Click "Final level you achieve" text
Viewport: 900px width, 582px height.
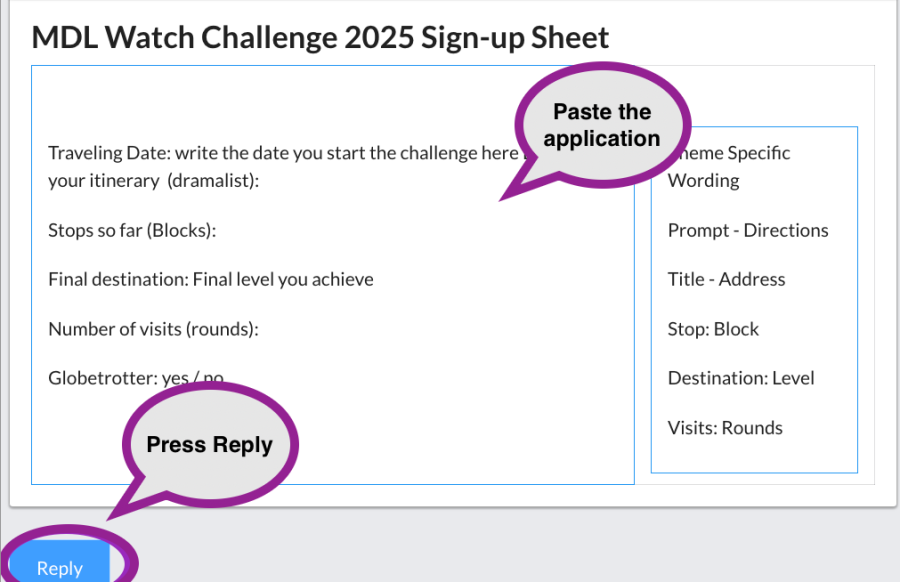click(x=283, y=279)
